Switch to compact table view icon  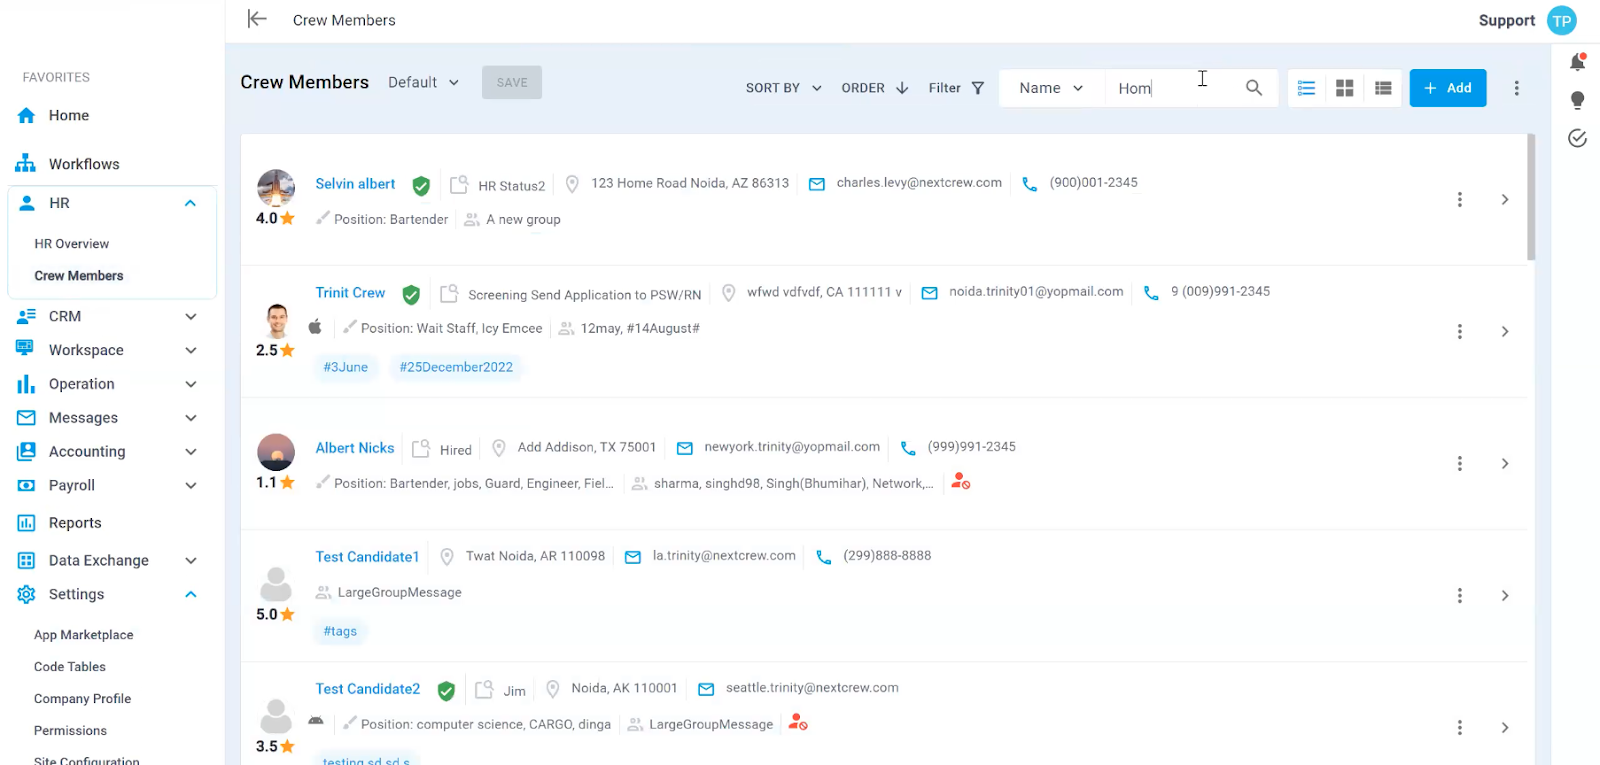1383,88
